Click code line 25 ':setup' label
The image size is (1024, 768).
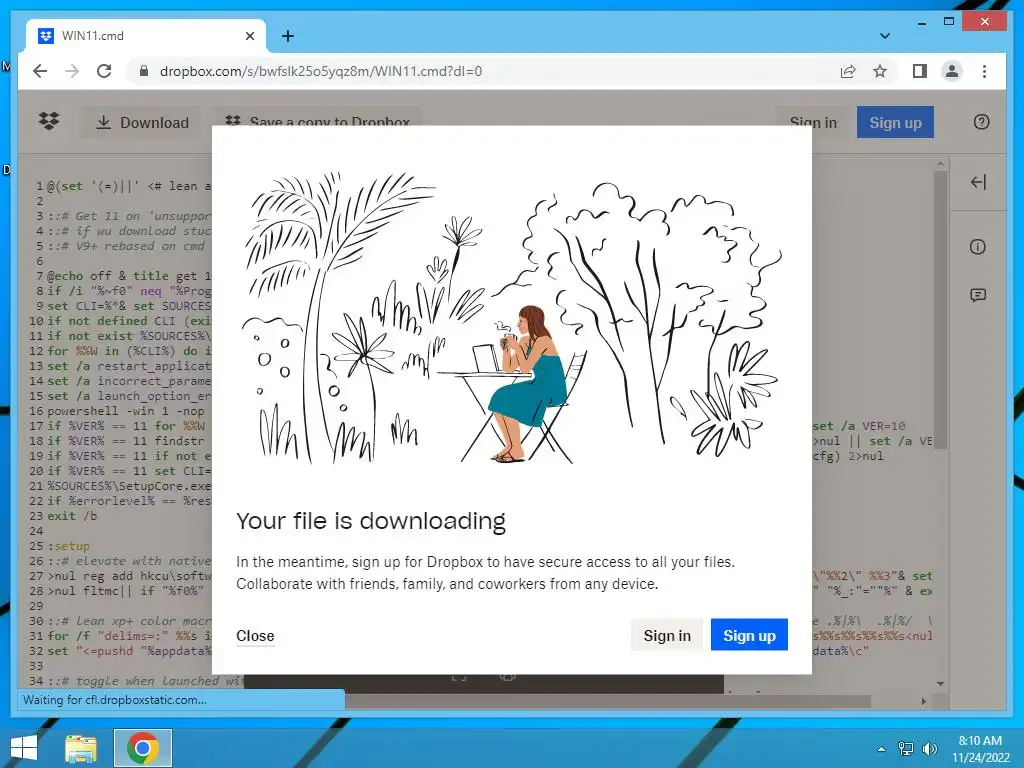[x=69, y=546]
